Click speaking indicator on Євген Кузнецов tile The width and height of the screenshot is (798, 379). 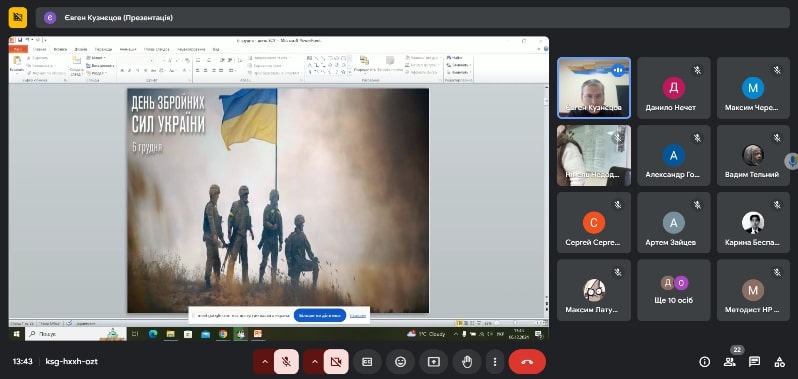pyautogui.click(x=618, y=70)
